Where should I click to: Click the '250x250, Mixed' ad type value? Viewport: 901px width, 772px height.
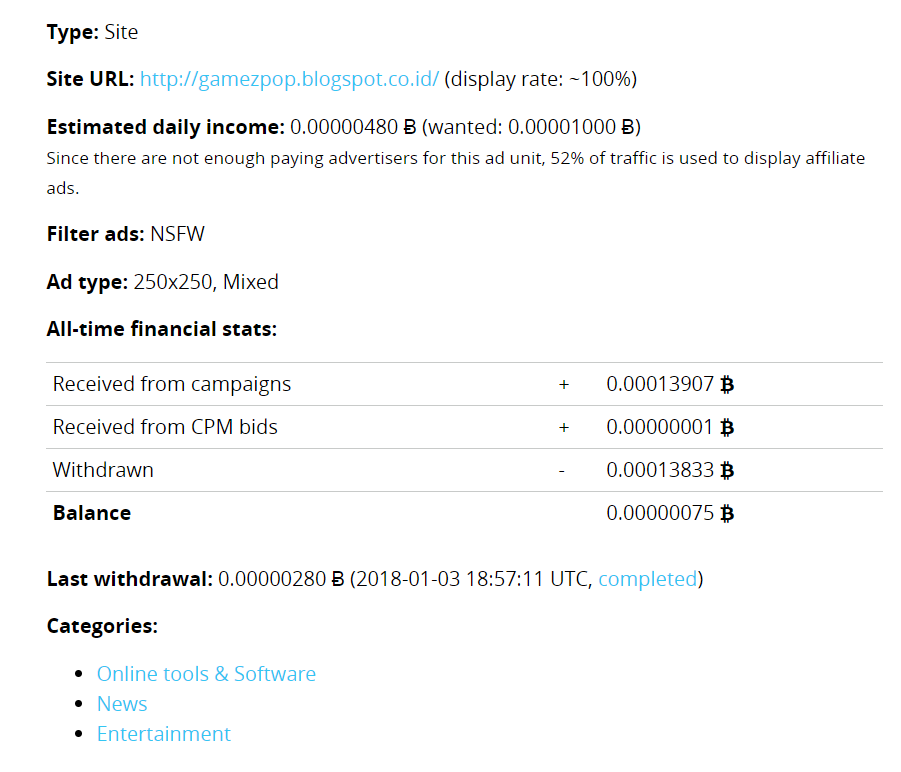[x=206, y=282]
